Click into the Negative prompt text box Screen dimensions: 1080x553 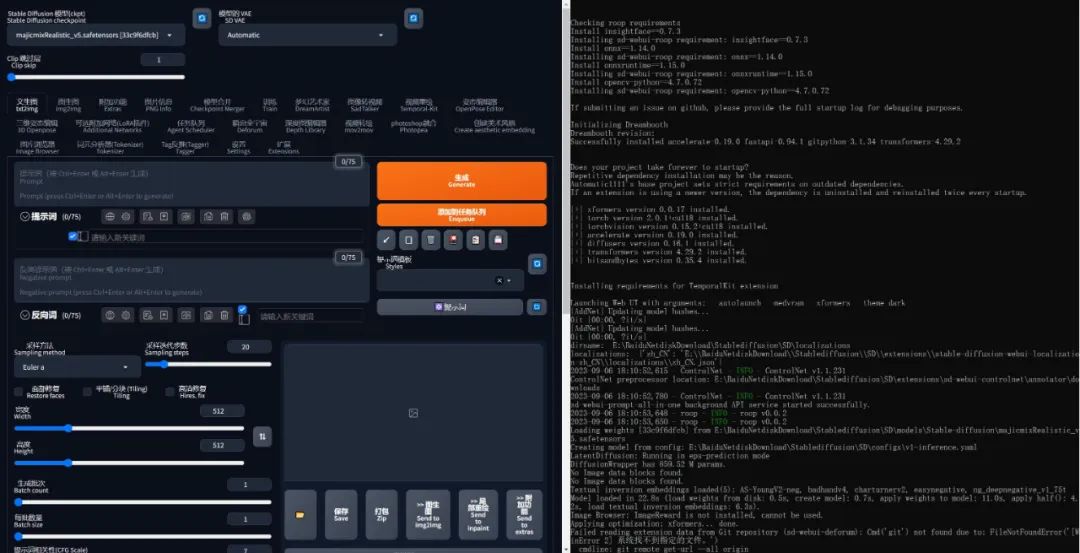191,280
